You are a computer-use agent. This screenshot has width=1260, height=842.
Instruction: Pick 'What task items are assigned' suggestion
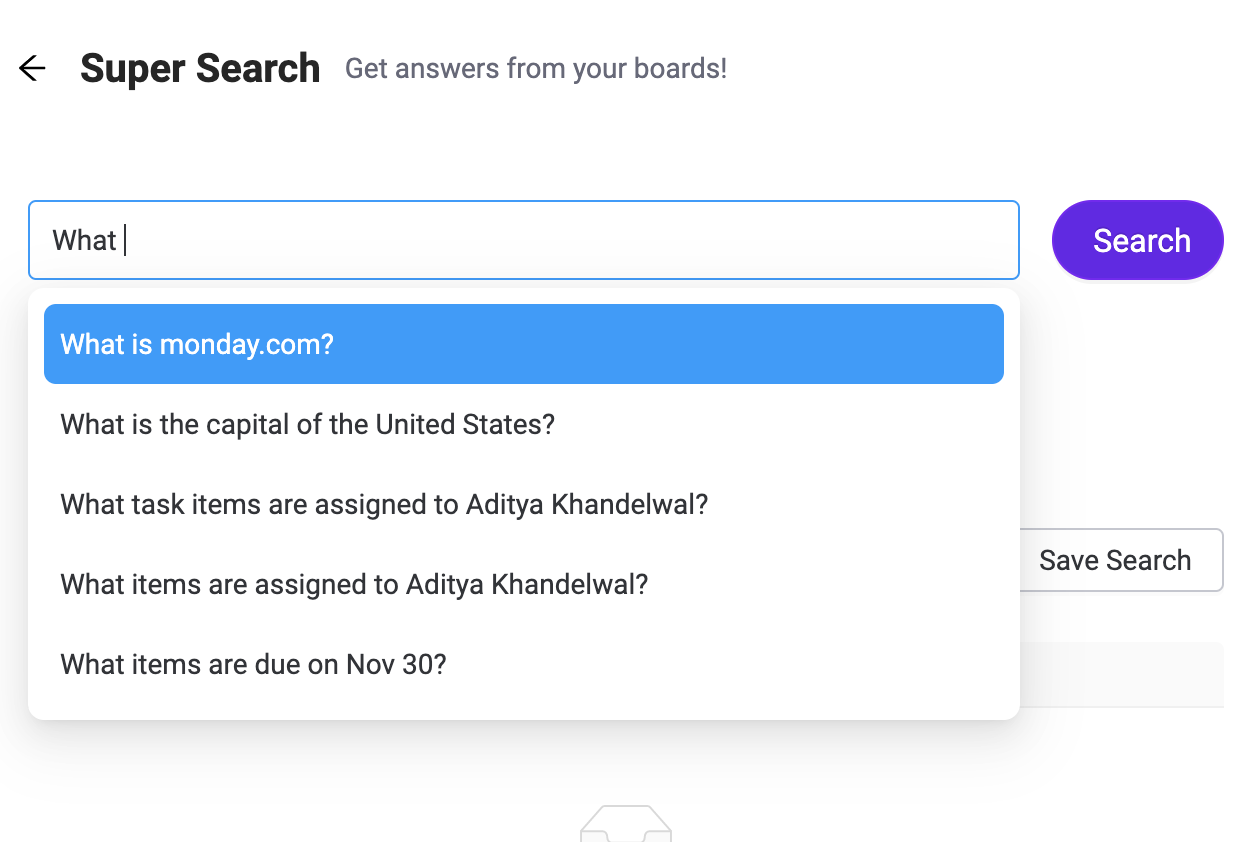click(x=383, y=504)
